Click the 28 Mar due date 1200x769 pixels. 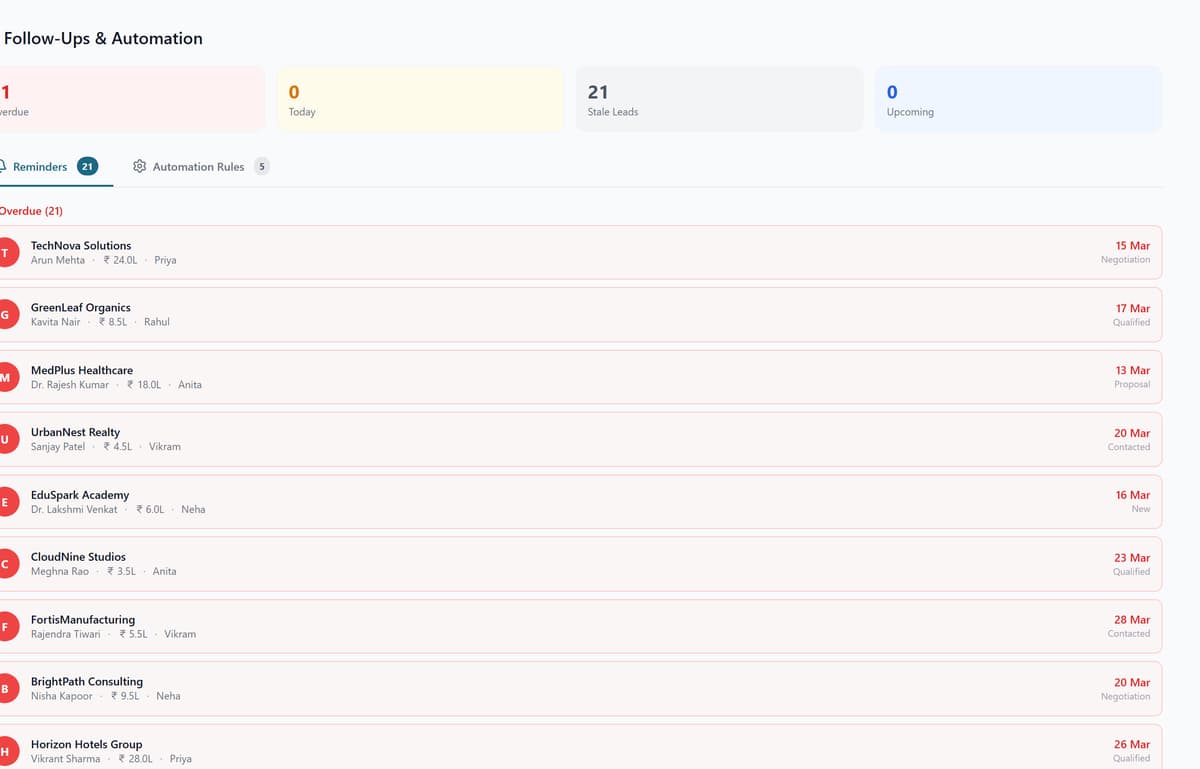pos(1133,620)
